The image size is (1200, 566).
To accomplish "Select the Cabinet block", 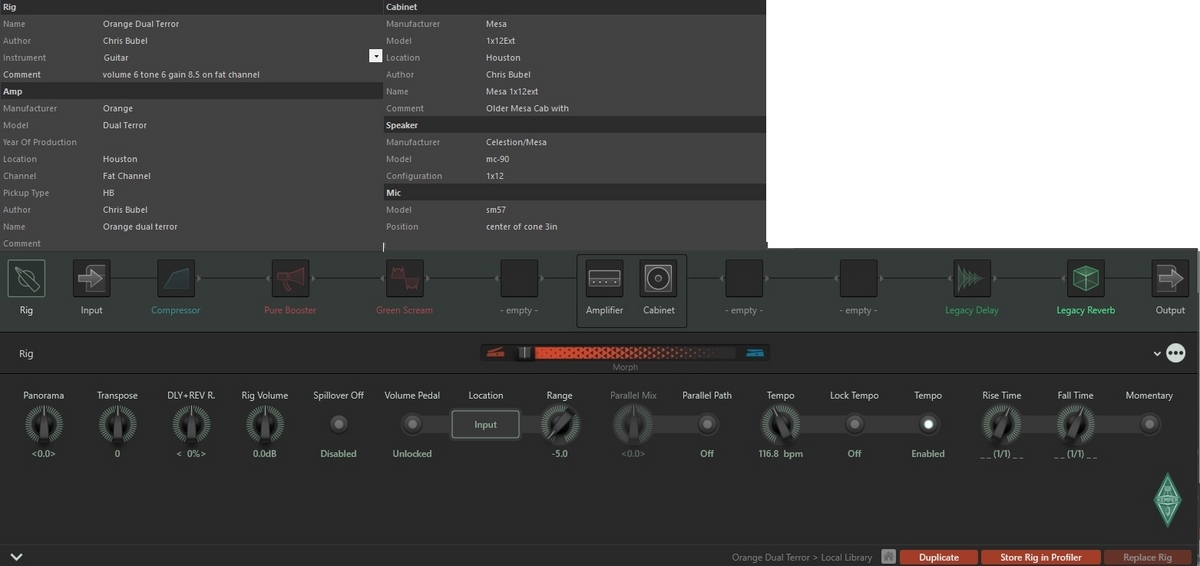I will [x=658, y=278].
